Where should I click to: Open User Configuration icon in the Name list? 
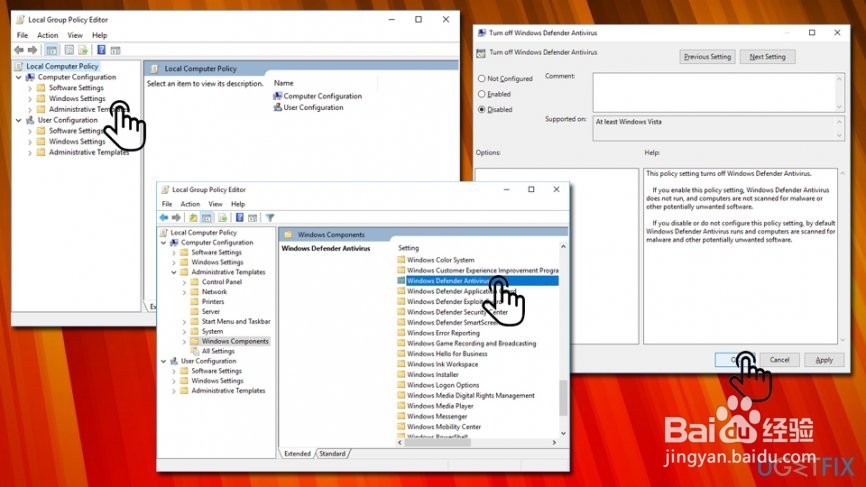pos(278,107)
